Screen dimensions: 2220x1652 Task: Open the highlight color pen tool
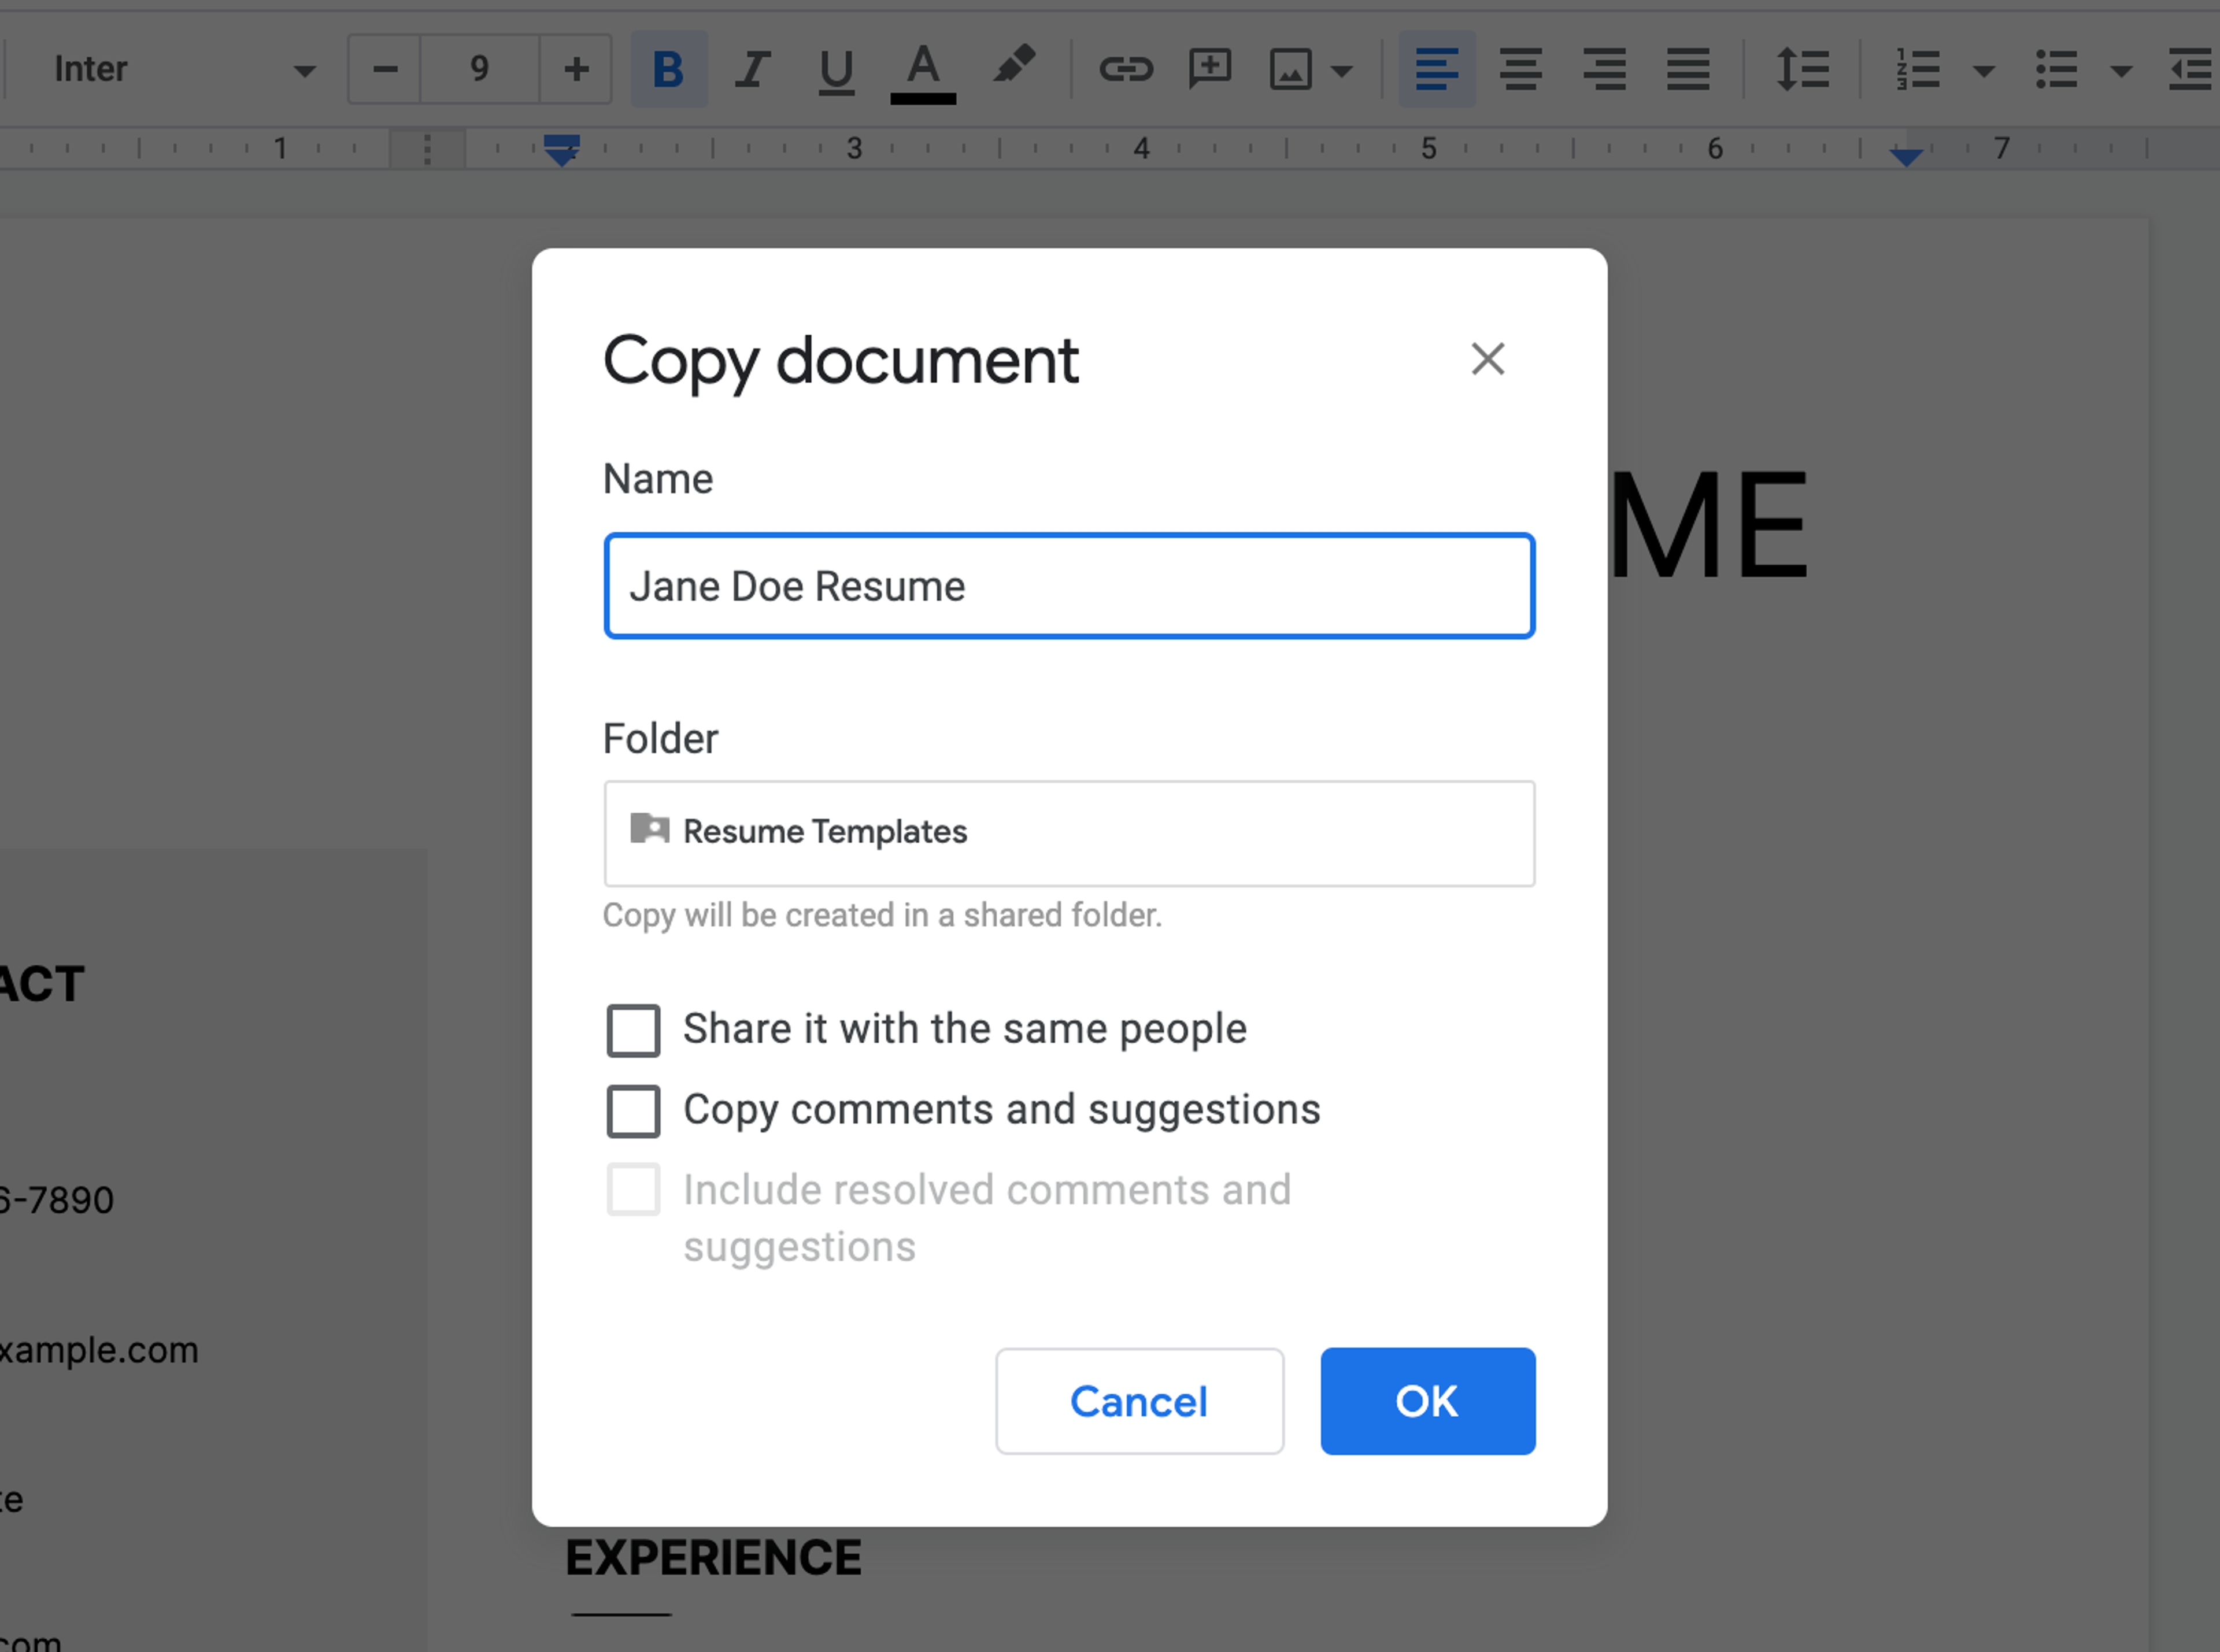pyautogui.click(x=1013, y=67)
